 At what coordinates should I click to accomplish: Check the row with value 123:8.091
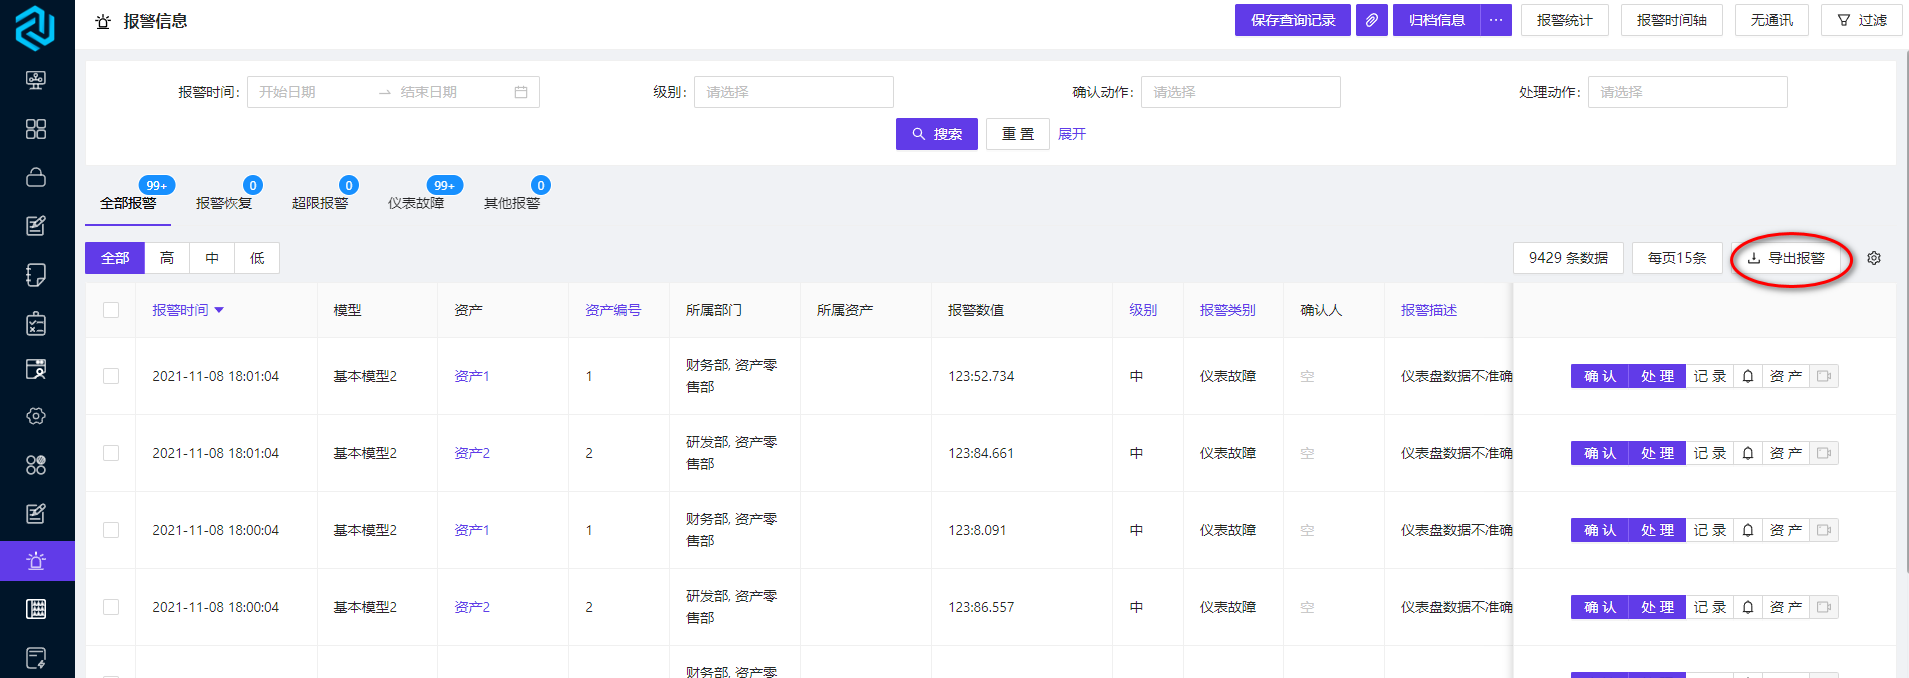pos(111,530)
